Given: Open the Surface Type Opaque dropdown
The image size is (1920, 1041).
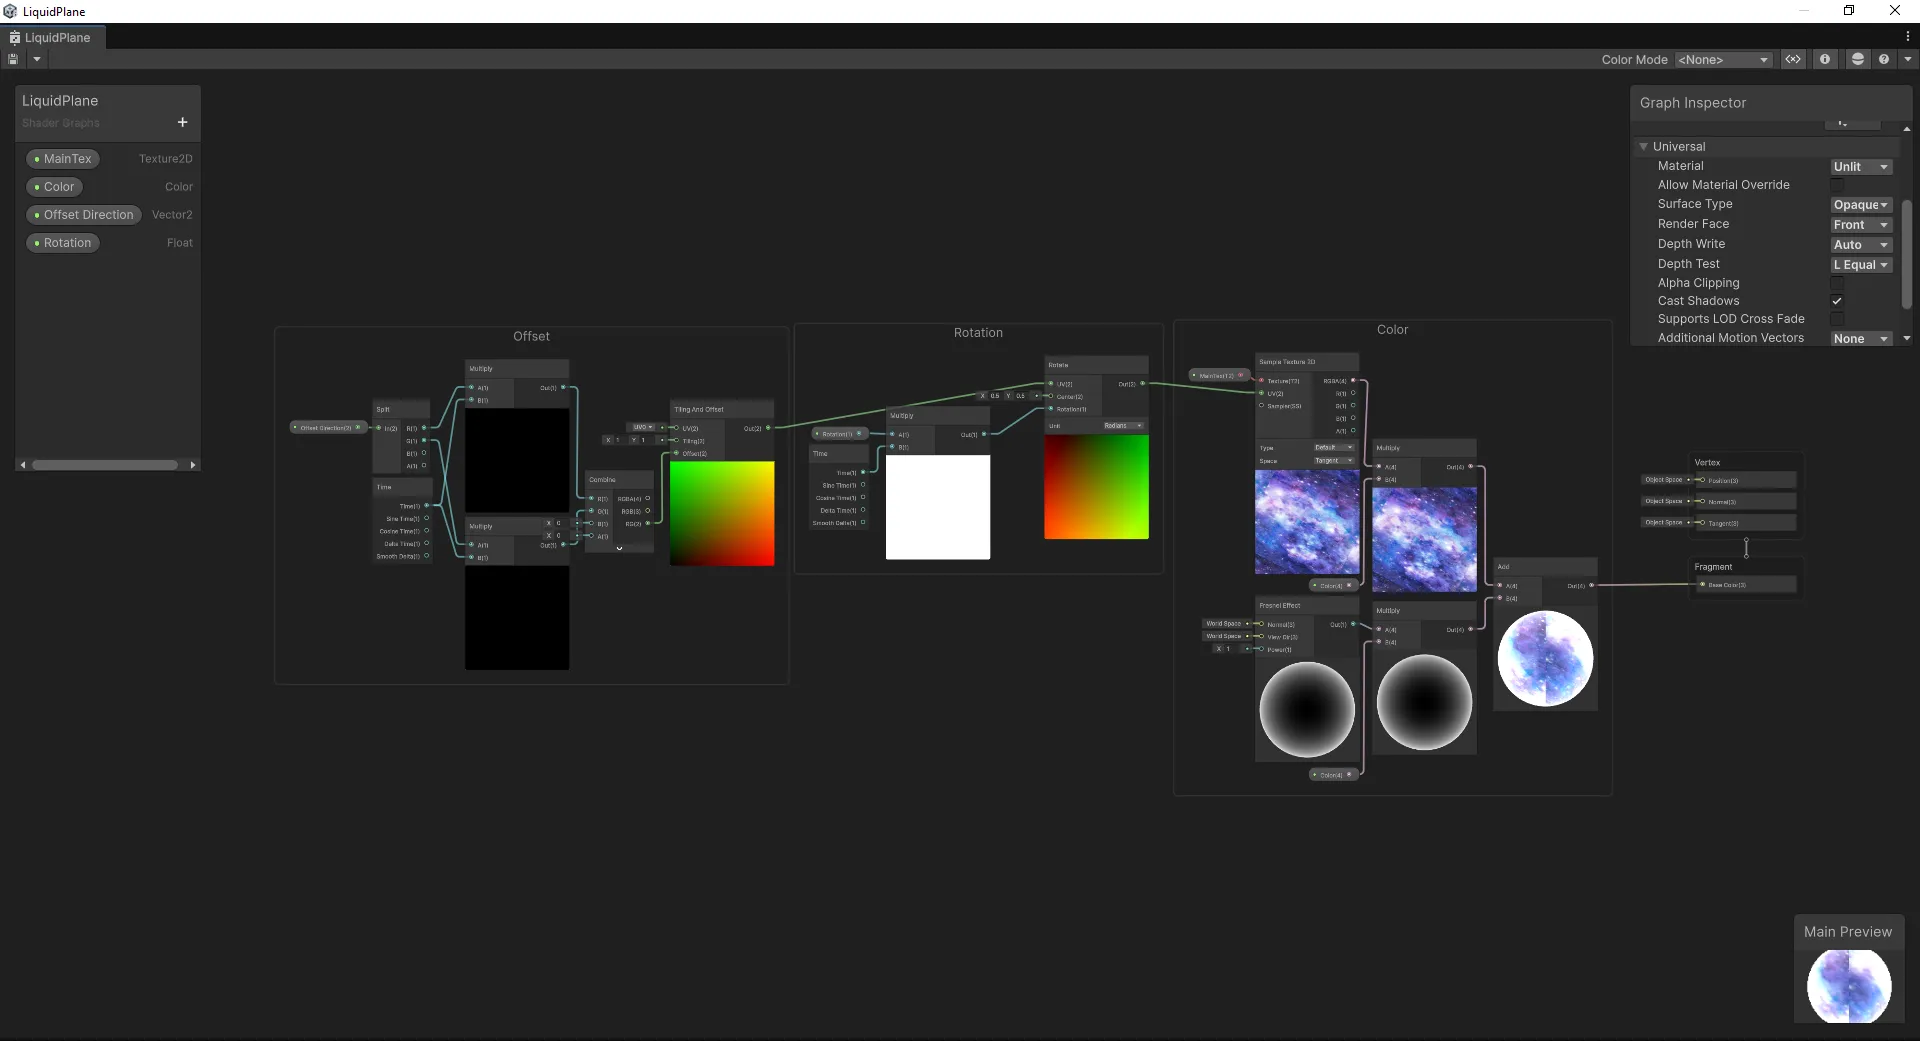Looking at the screenshot, I should point(1860,205).
